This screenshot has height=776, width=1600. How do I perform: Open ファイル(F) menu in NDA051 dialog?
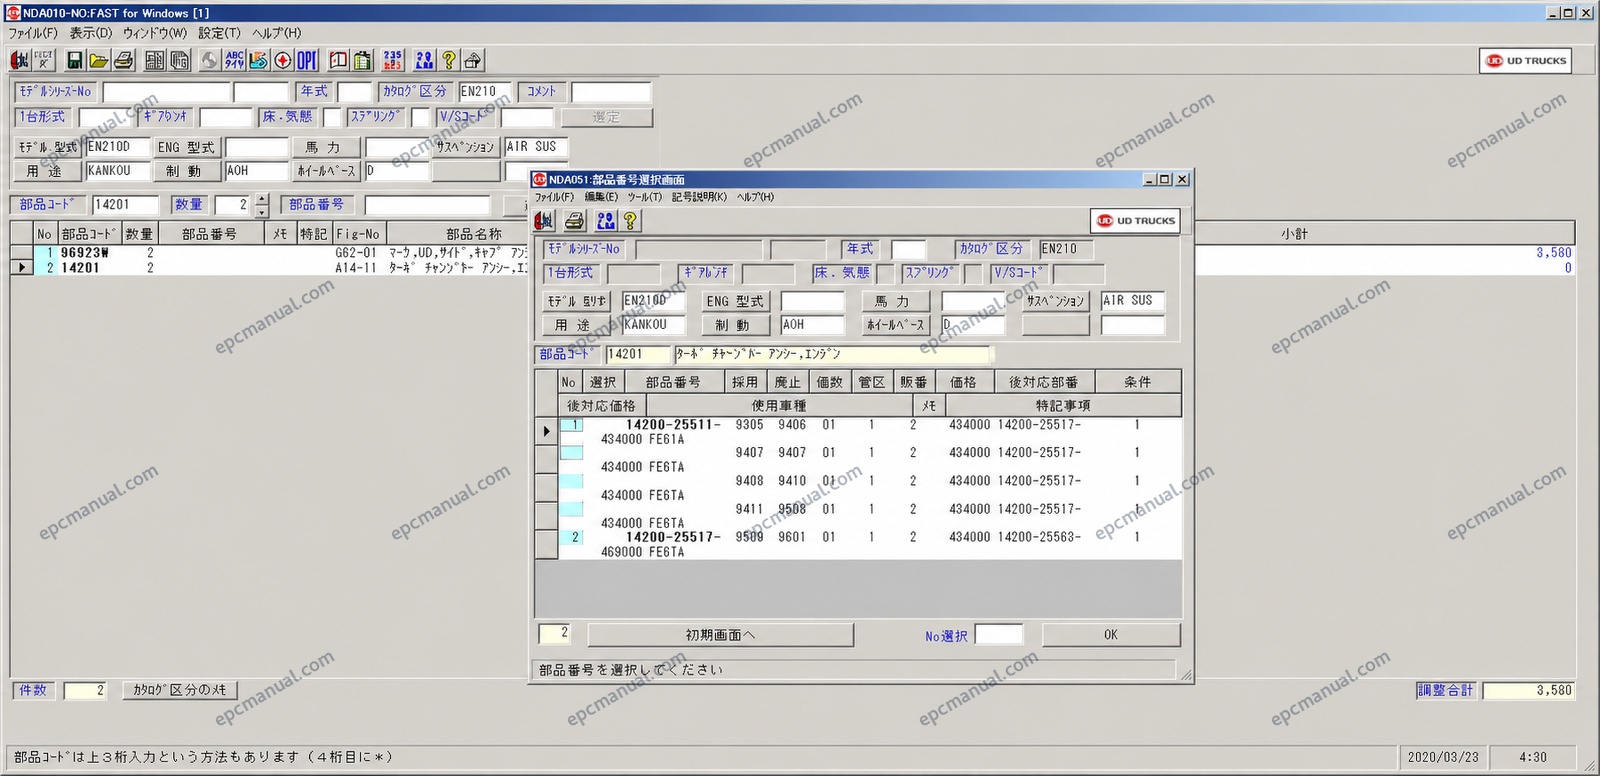(x=554, y=197)
